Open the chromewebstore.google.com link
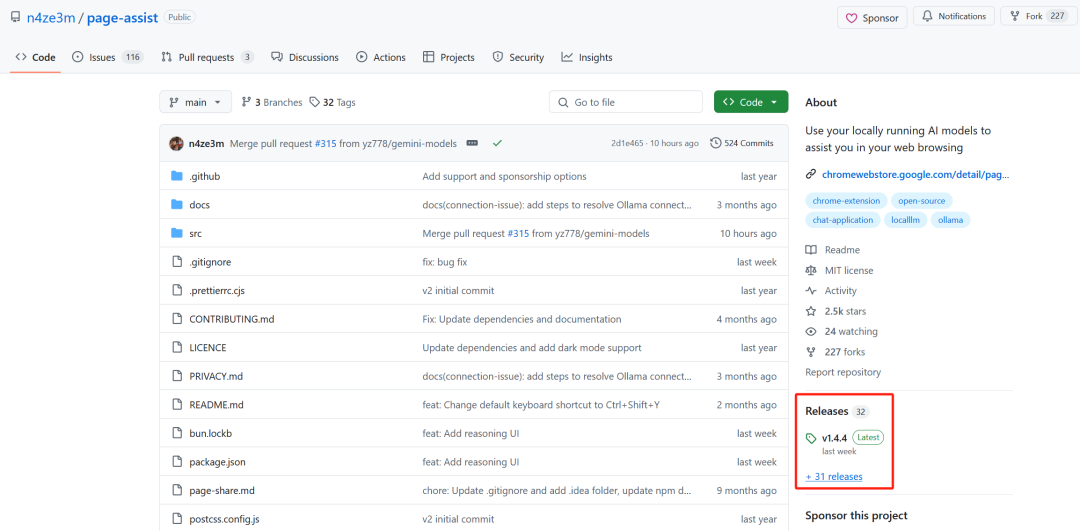The width and height of the screenshot is (1080, 531). click(915, 174)
